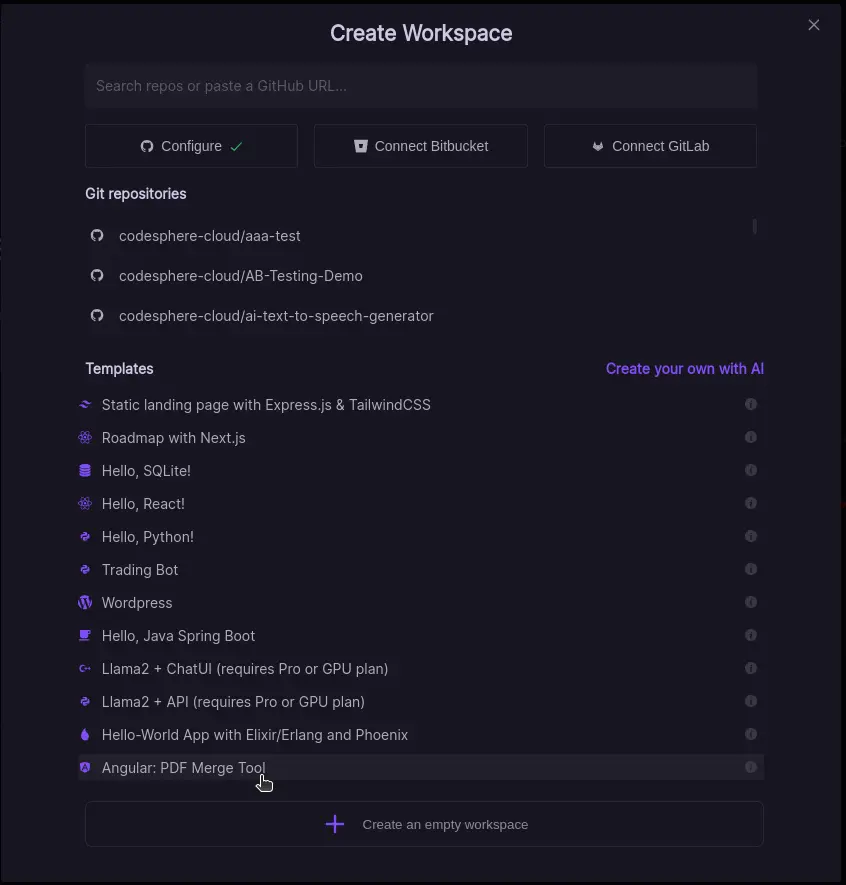This screenshot has width=846, height=885.
Task: Click the React icon next to Hello, React!
Action: click(x=85, y=503)
